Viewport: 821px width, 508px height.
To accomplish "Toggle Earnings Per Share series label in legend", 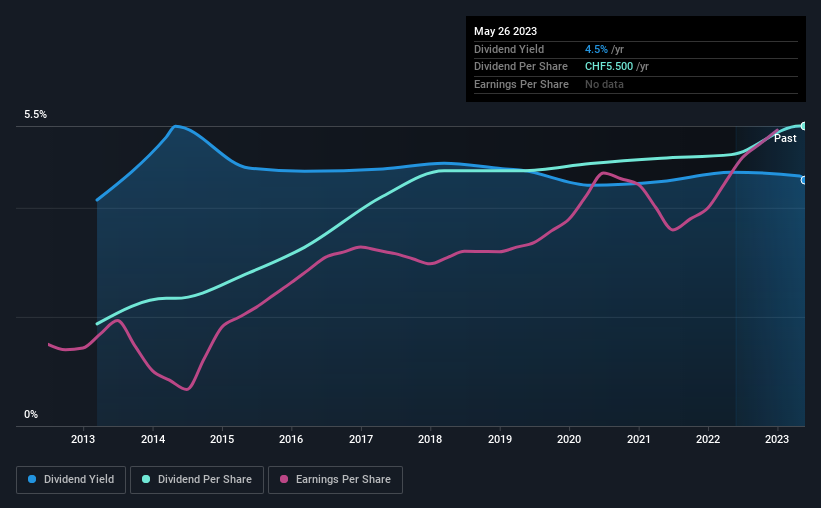I will pos(342,480).
